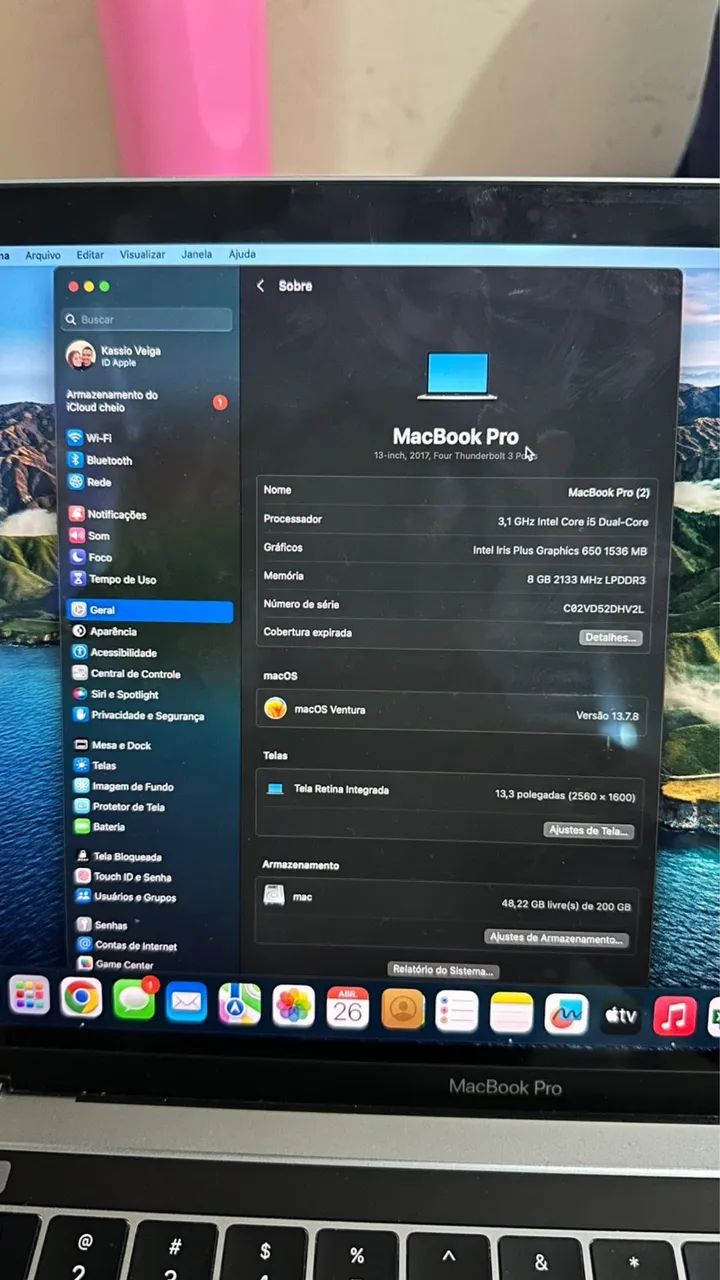Click Ajustes de Armazenamento... button

pos(557,938)
